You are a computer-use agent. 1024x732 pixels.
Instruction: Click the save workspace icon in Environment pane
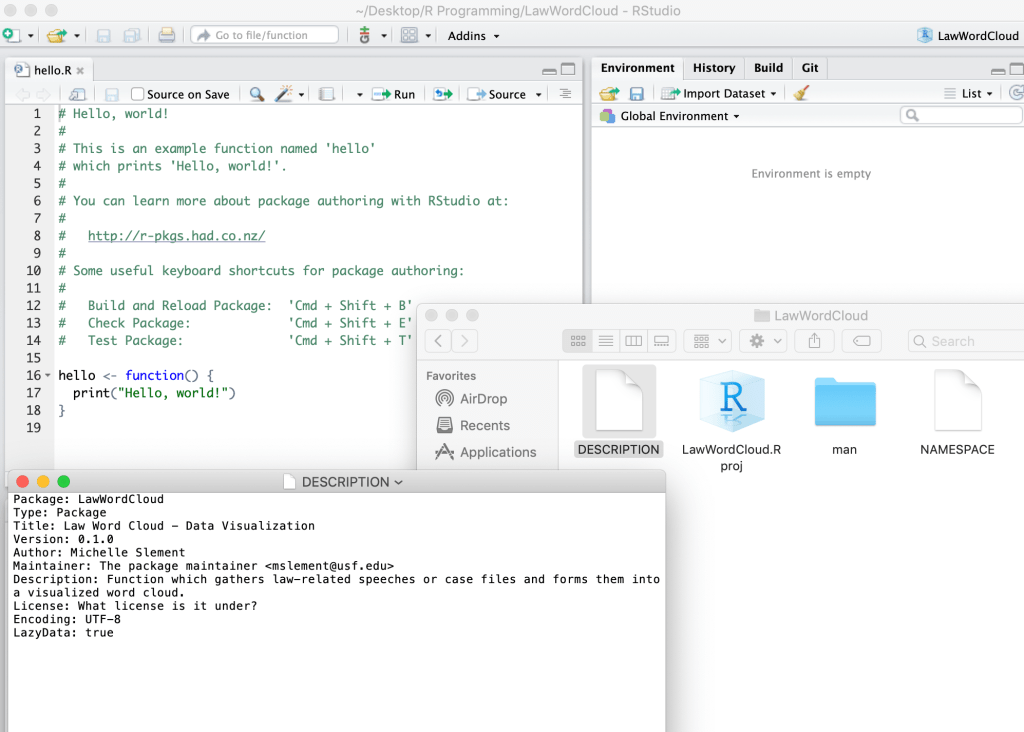(x=636, y=93)
